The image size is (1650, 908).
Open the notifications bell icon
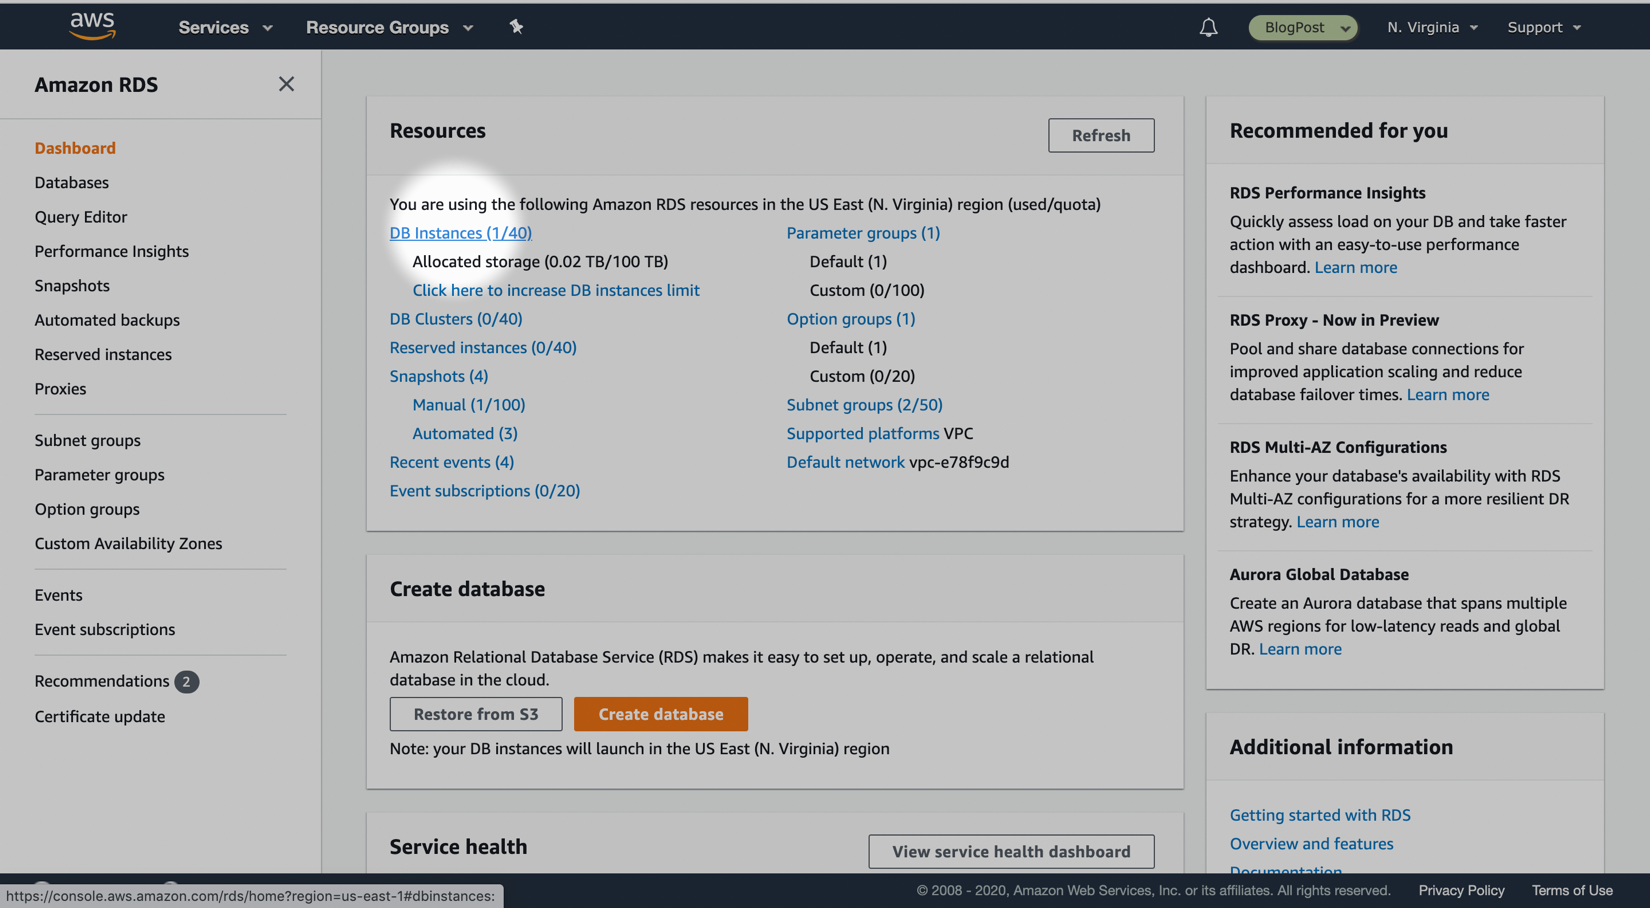1208,27
